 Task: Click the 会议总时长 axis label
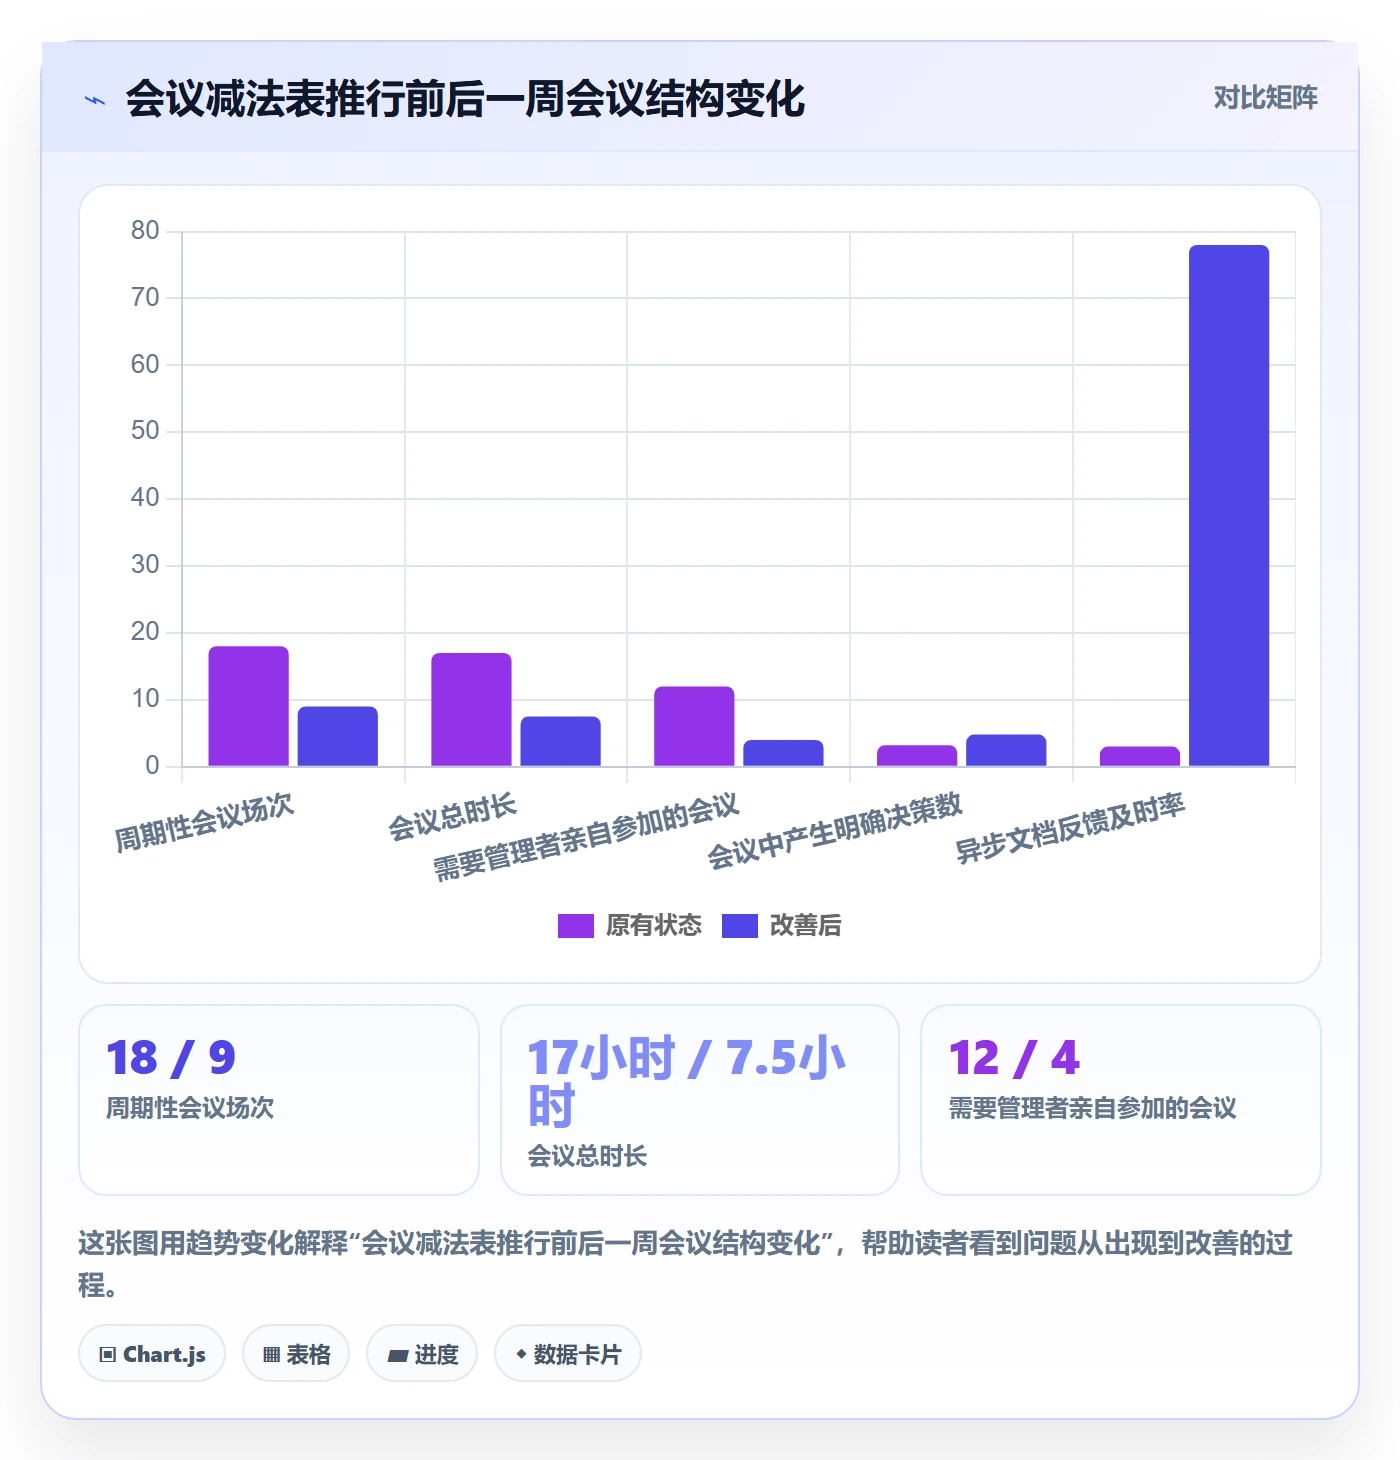click(452, 817)
